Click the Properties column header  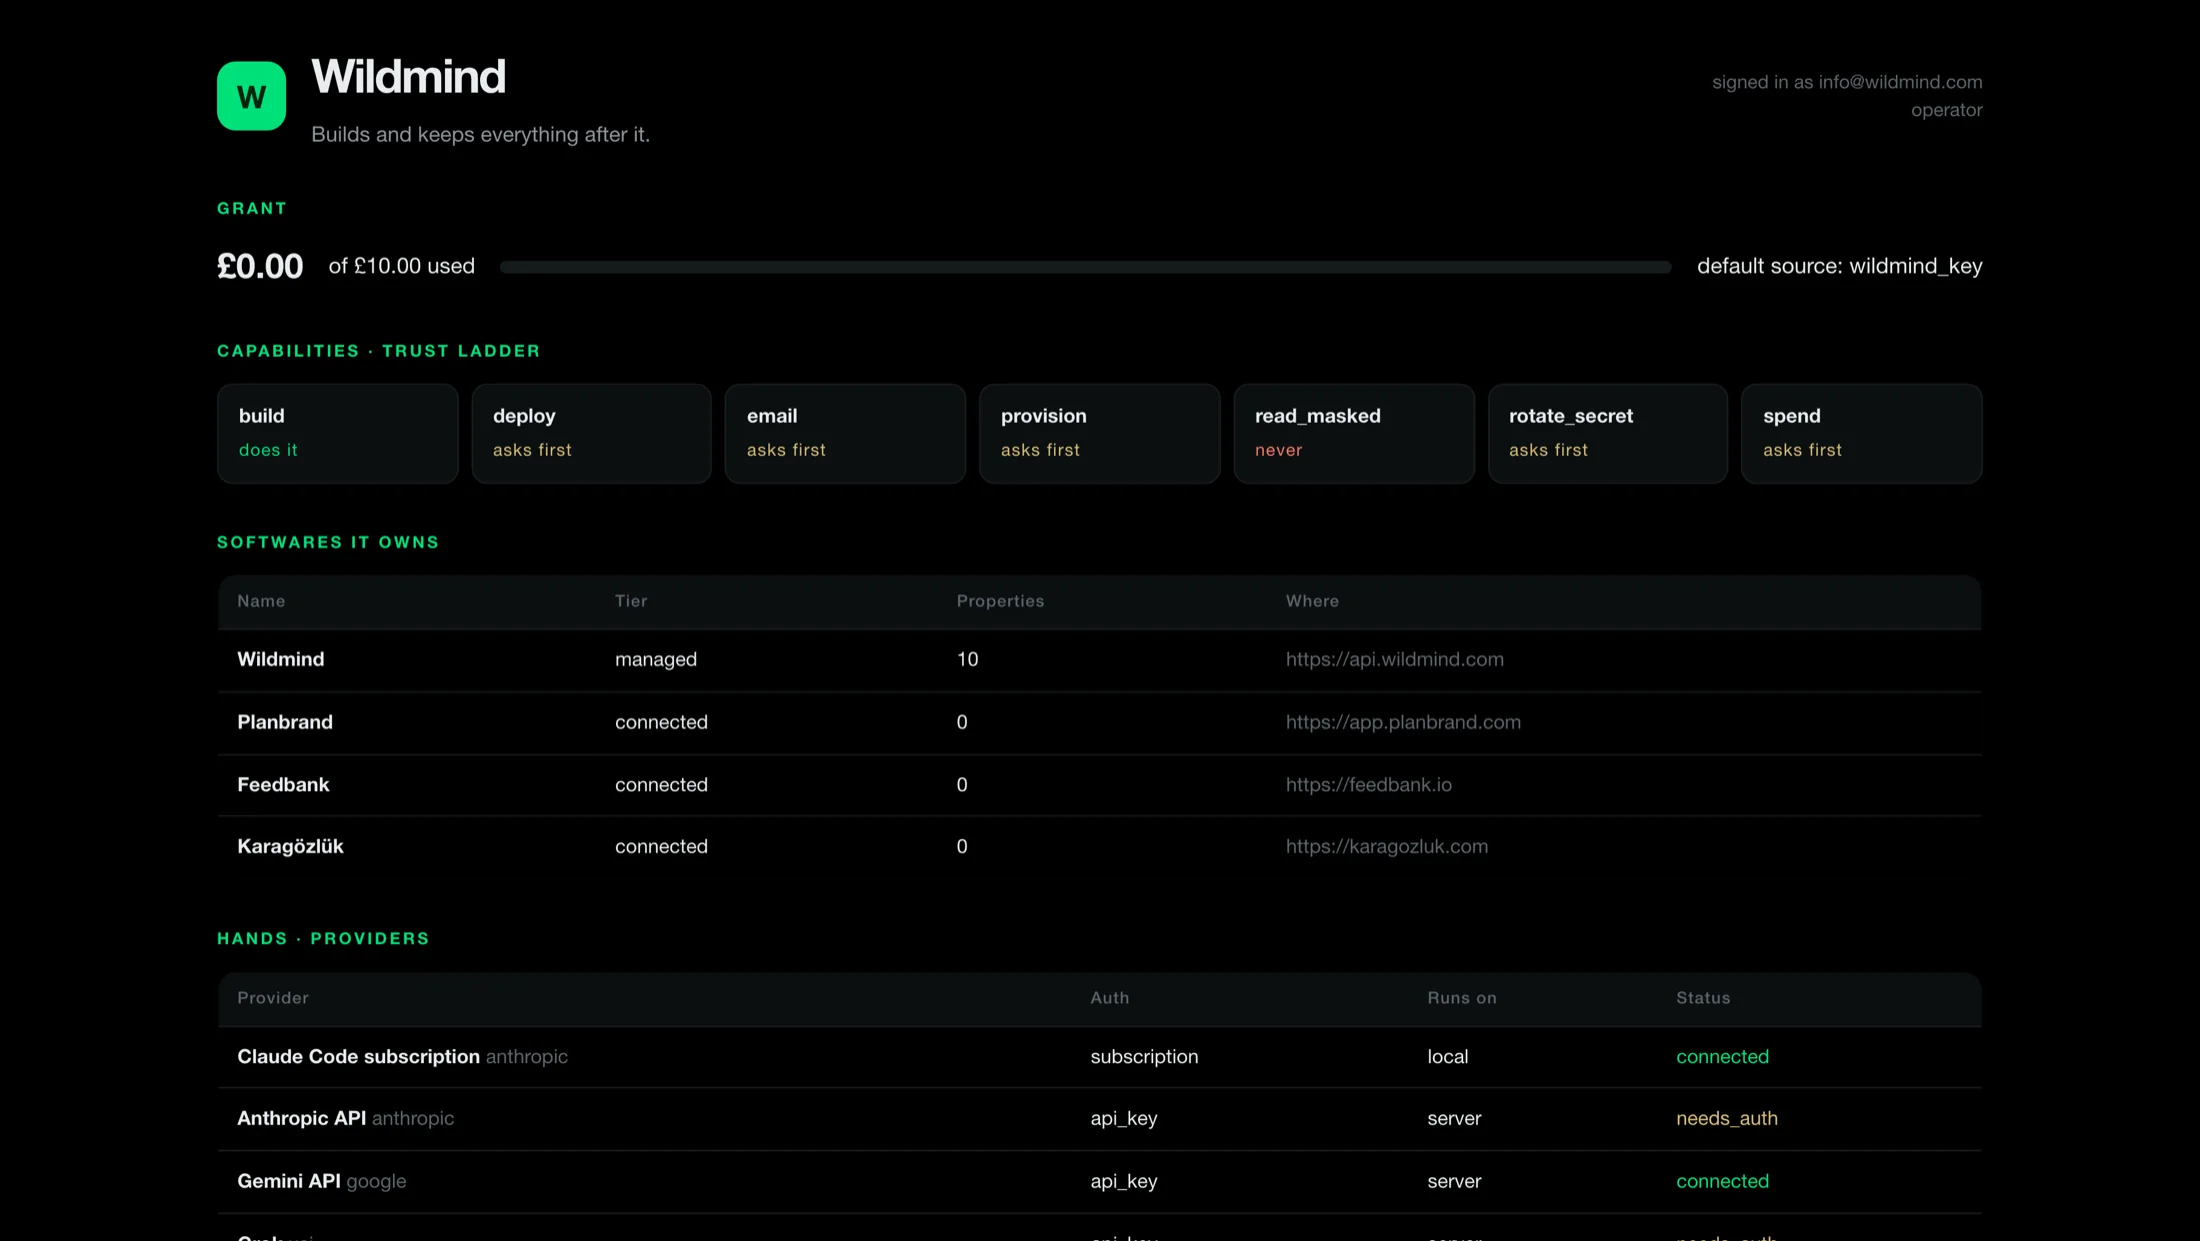1000,601
